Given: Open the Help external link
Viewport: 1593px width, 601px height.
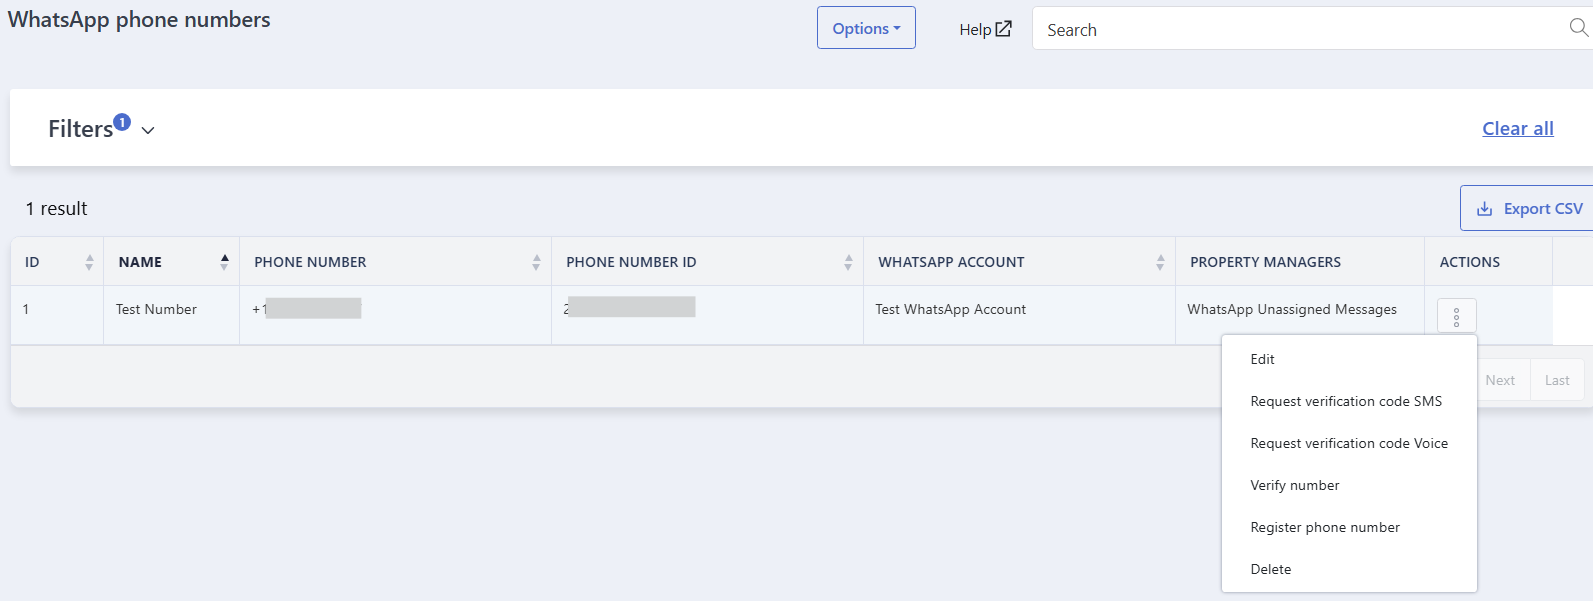Looking at the screenshot, I should click(x=985, y=29).
